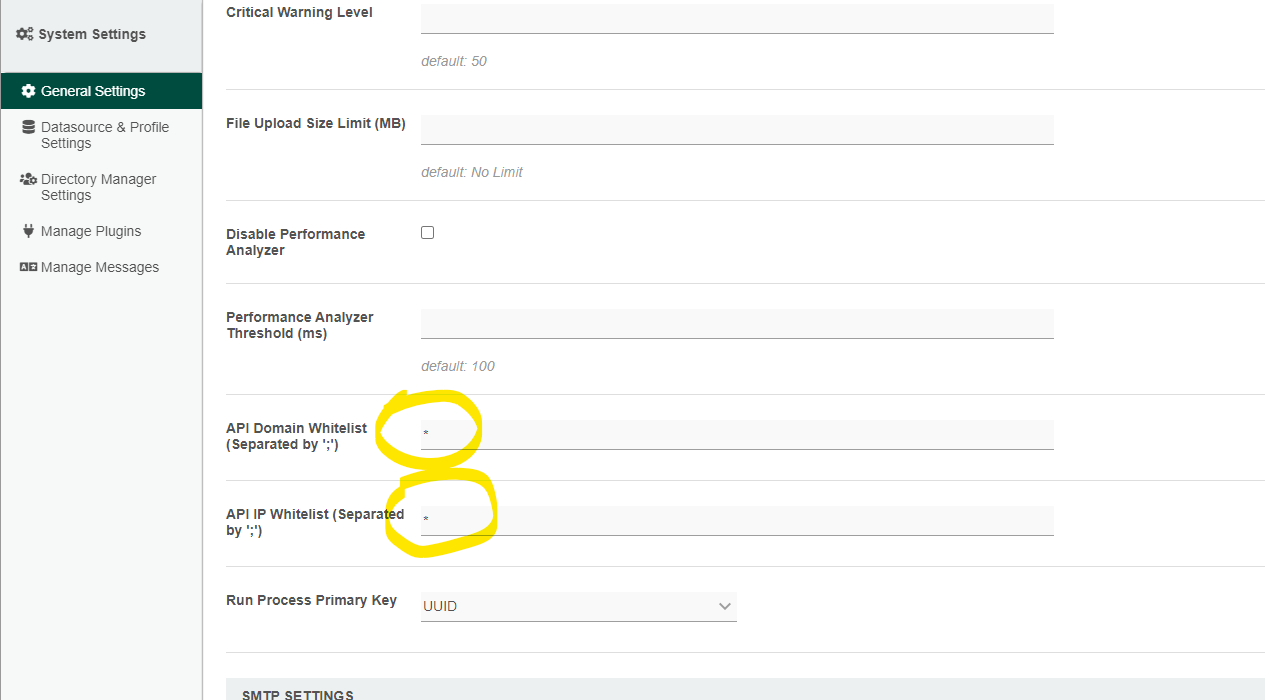Screen dimensions: 1265x700
Task: Enable Disable Performance Analyzer checkbox
Action: pos(427,232)
